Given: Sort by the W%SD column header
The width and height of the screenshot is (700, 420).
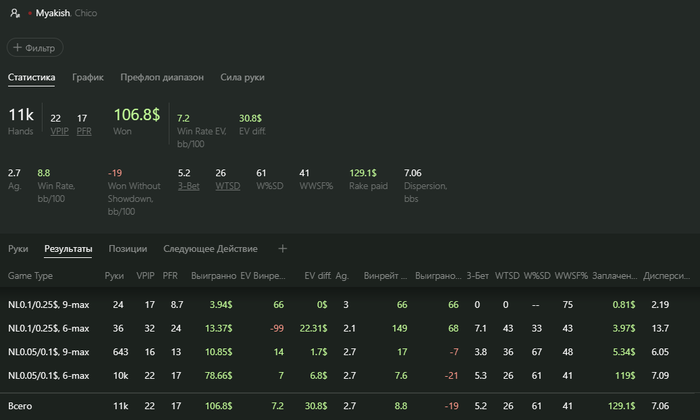Looking at the screenshot, I should 537,276.
